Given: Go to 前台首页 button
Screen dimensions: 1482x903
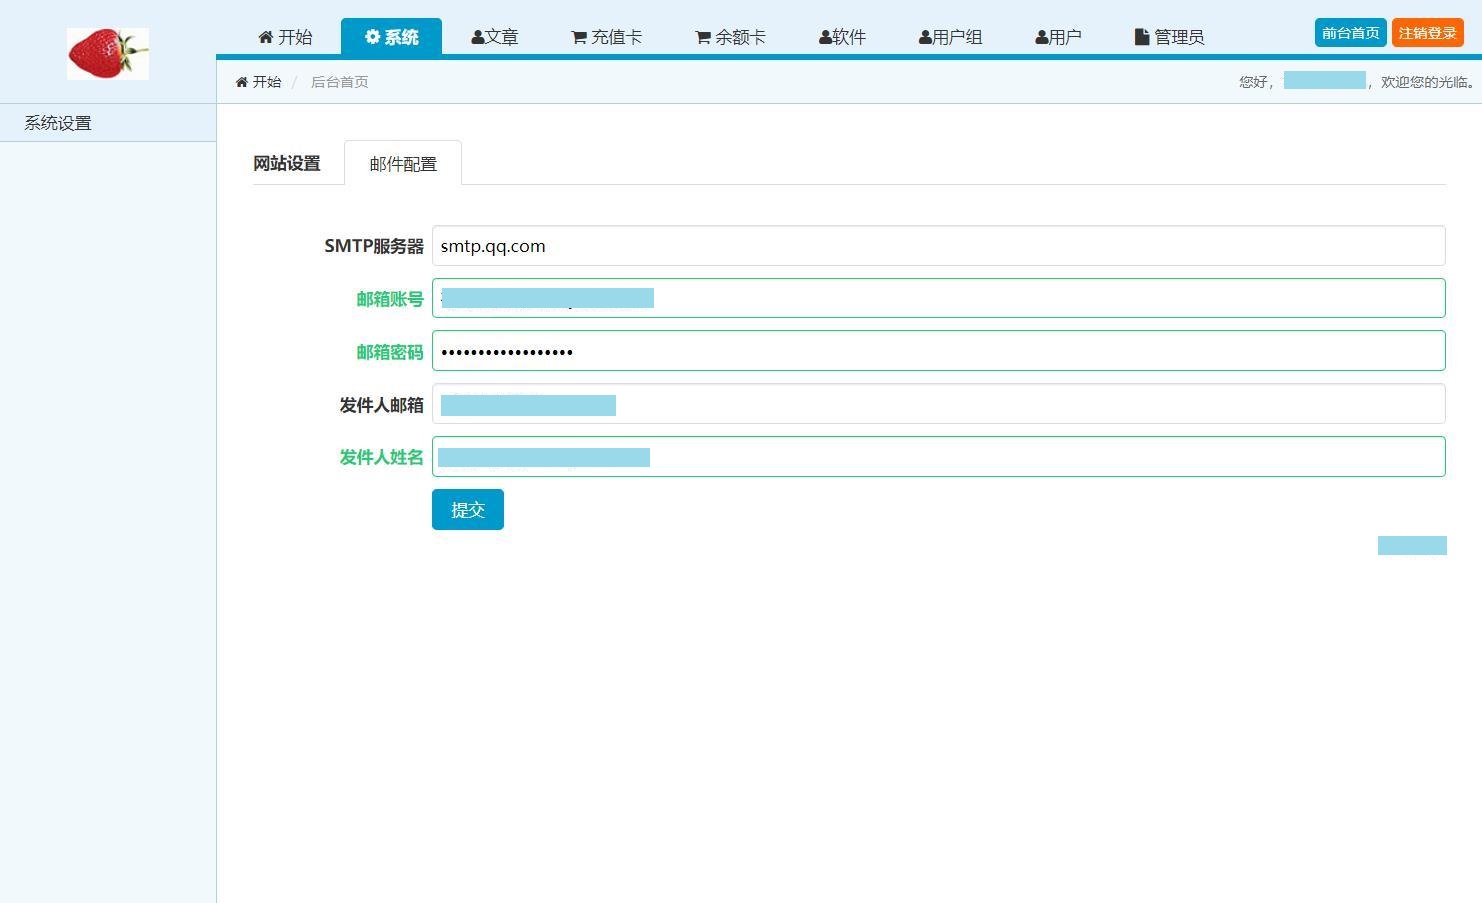Looking at the screenshot, I should [x=1350, y=33].
